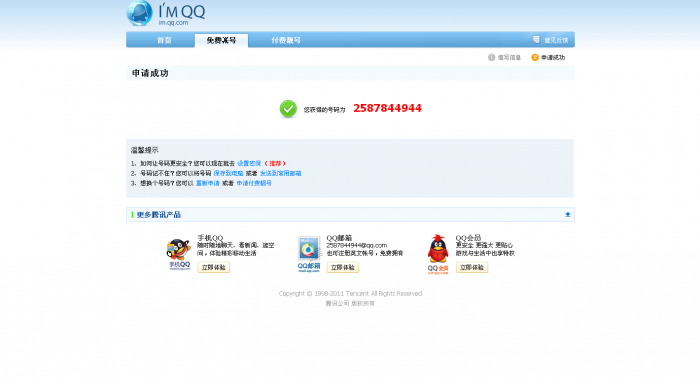Click the QQ邮箱 mail icon
Image resolution: width=700 pixels, height=379 pixels.
pos(309,254)
